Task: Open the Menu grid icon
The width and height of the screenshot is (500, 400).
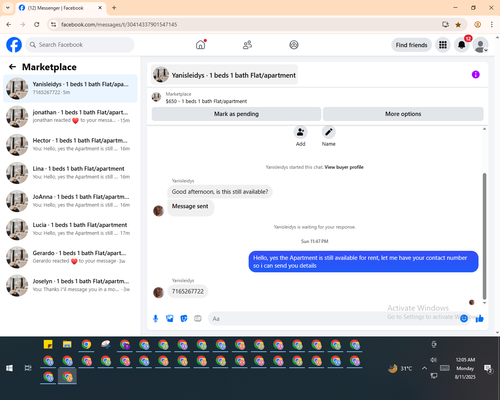Action: (x=443, y=45)
